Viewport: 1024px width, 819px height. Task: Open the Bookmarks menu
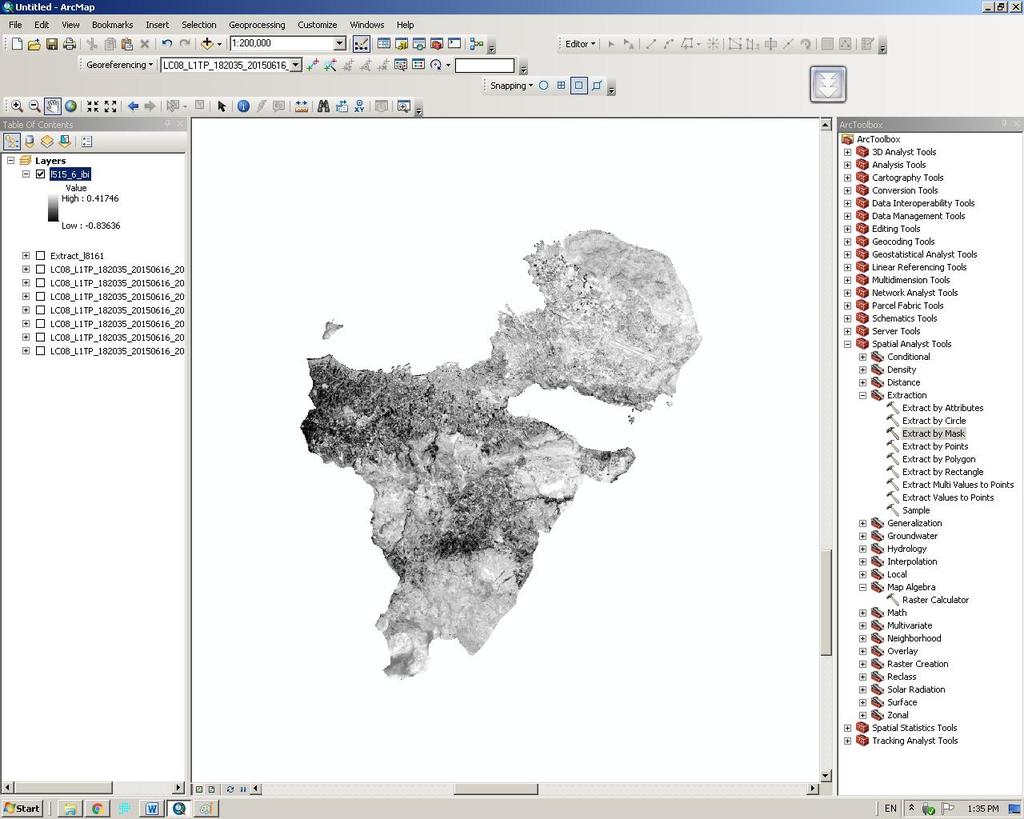tap(112, 25)
